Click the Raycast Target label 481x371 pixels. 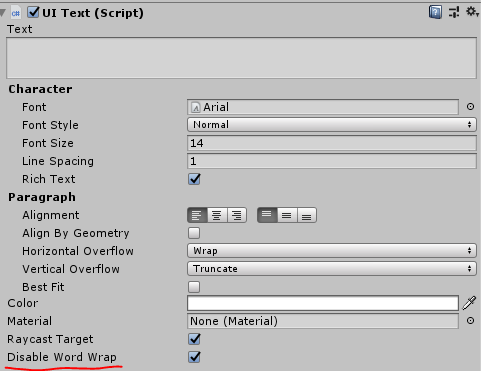pos(50,339)
